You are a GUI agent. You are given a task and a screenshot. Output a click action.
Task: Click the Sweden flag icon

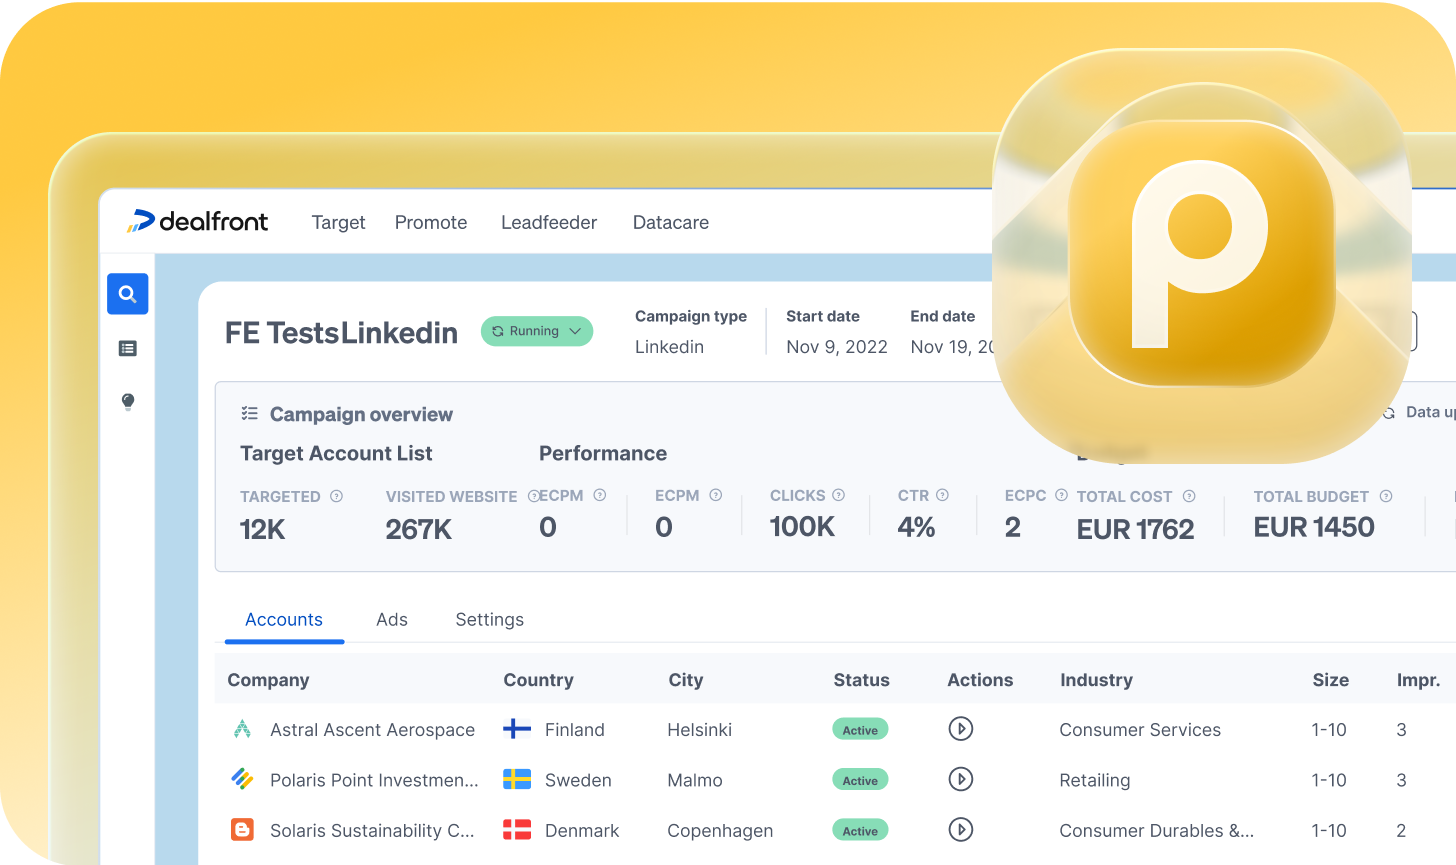(517, 779)
